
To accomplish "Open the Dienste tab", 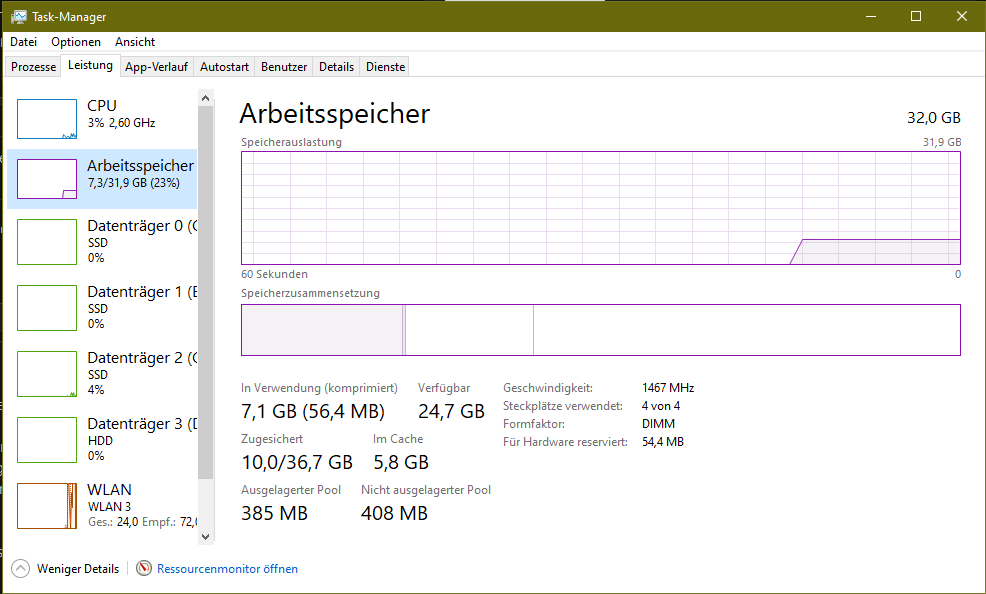I will coord(385,67).
